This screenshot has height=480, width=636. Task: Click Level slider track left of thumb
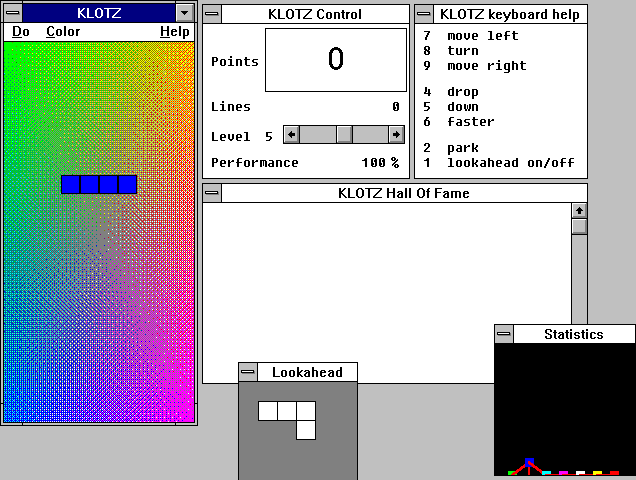click(318, 135)
